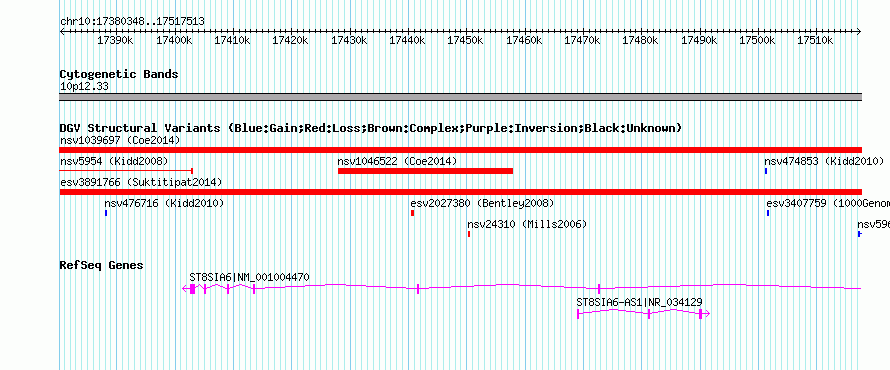This screenshot has width=890, height=370.
Task: Open the esv3891766 (Suktitipat2014) label
Action: coord(141,182)
